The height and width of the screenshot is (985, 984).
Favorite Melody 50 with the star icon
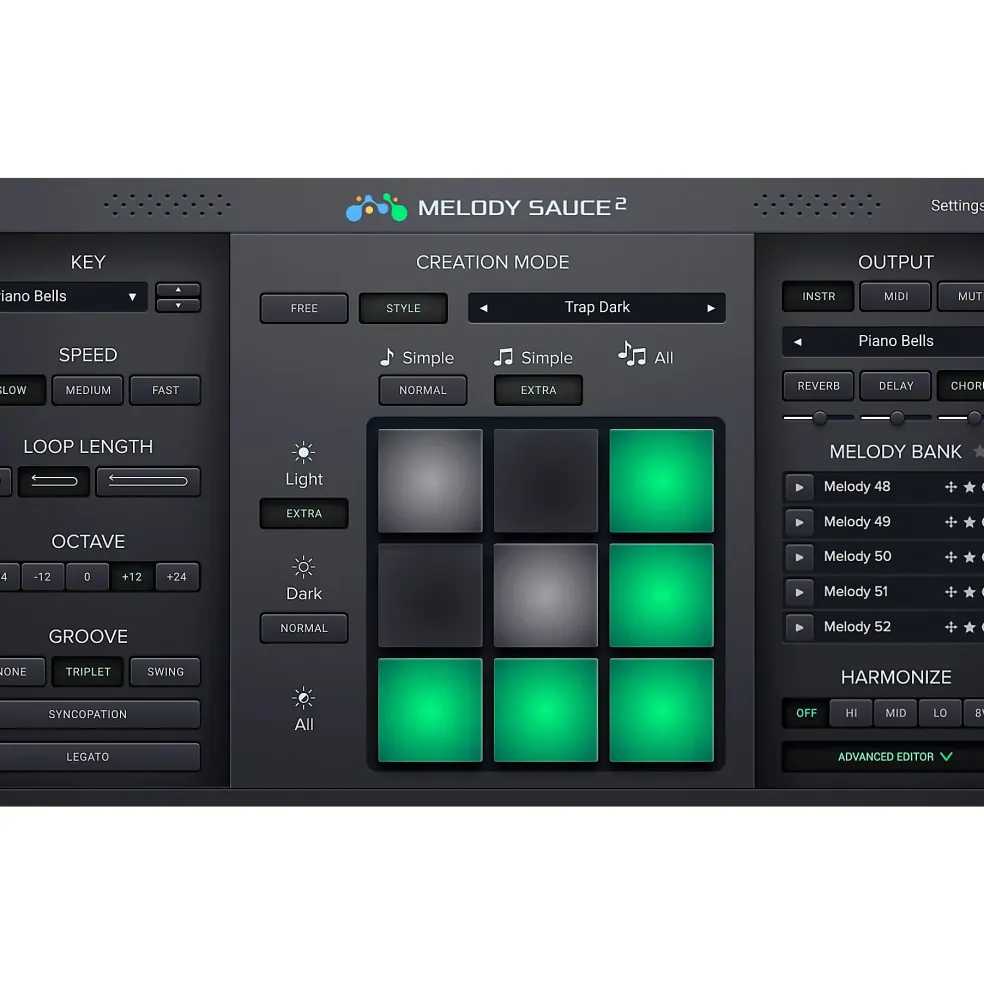[x=970, y=557]
